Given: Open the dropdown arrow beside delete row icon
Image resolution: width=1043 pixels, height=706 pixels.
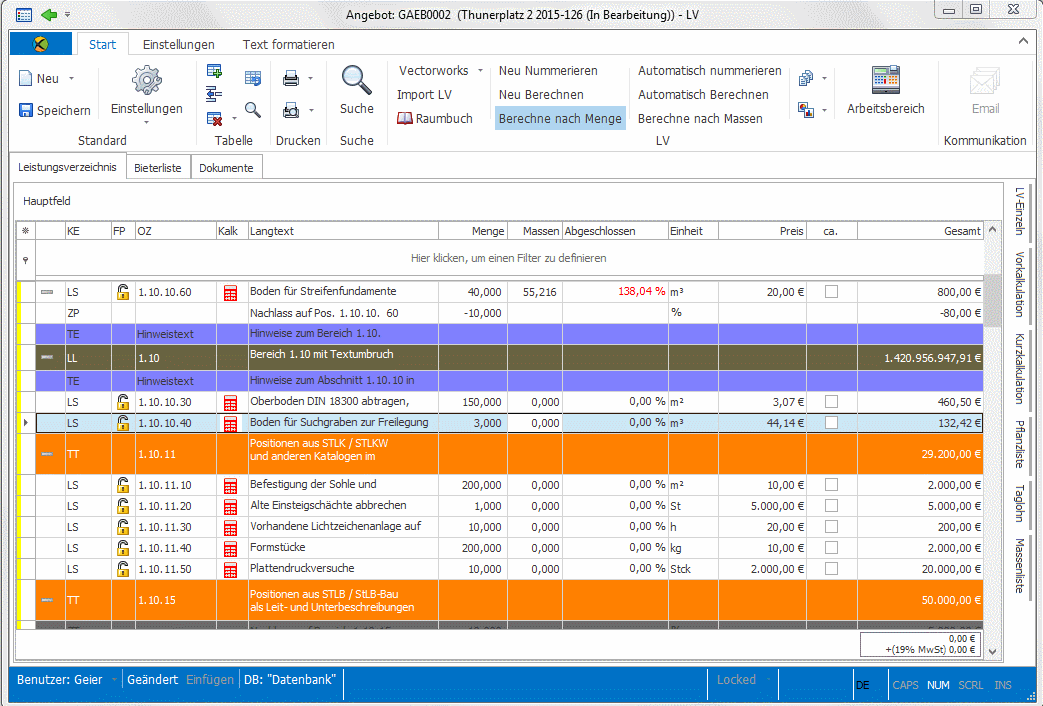Looking at the screenshot, I should point(234,119).
